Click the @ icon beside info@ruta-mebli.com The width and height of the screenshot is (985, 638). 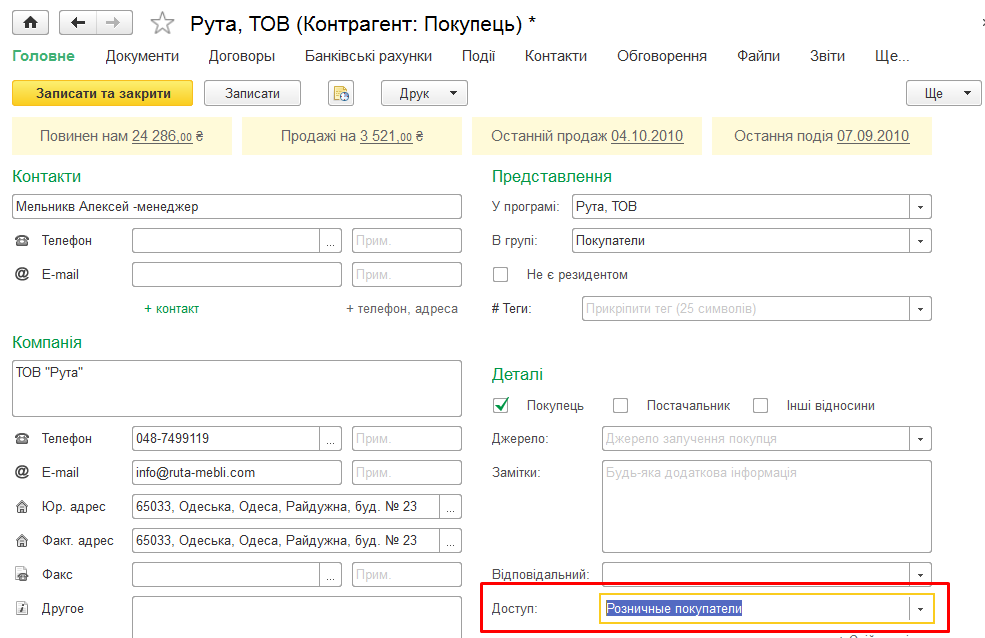(x=22, y=472)
